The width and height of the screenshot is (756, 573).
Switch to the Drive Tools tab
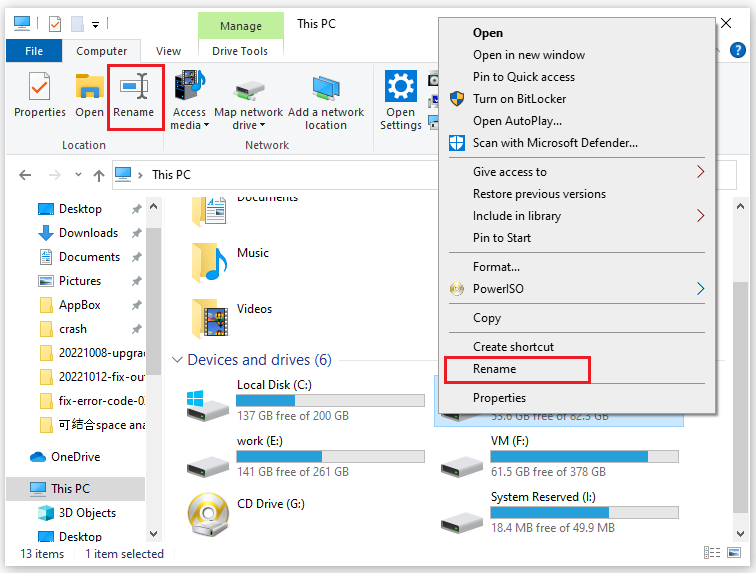pos(240,51)
